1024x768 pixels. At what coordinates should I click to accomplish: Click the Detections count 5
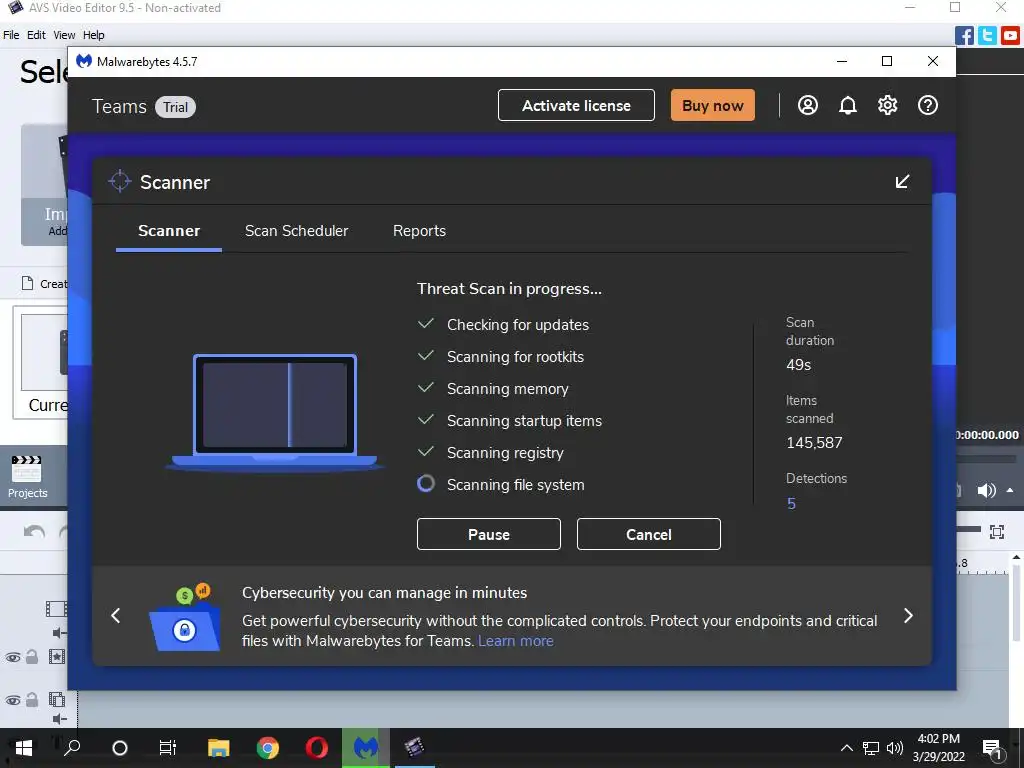[x=792, y=504]
